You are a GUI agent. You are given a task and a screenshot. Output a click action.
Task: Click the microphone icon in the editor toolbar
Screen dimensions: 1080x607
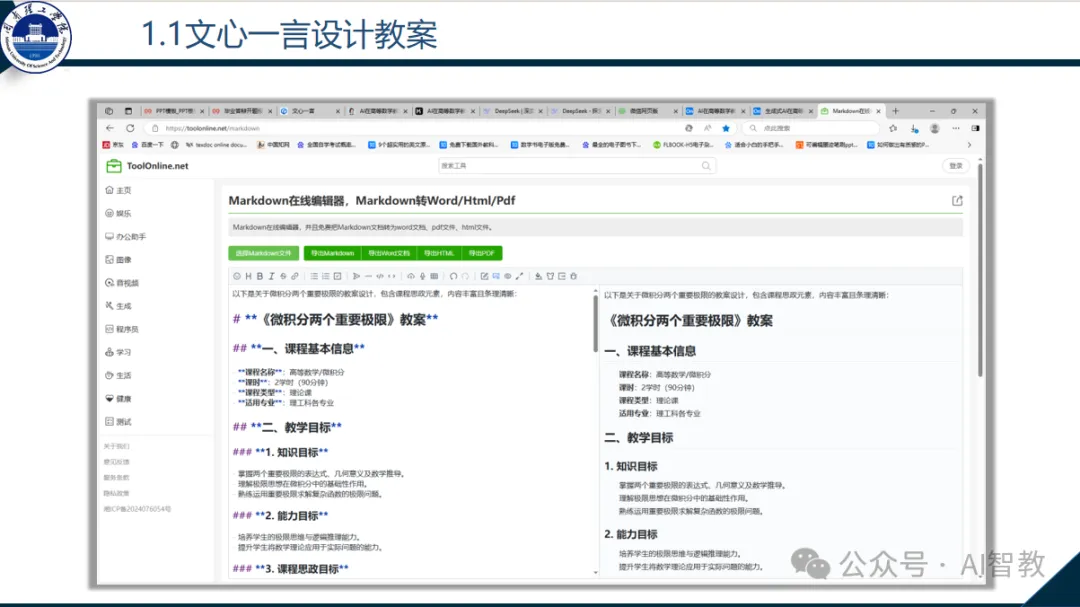(422, 276)
